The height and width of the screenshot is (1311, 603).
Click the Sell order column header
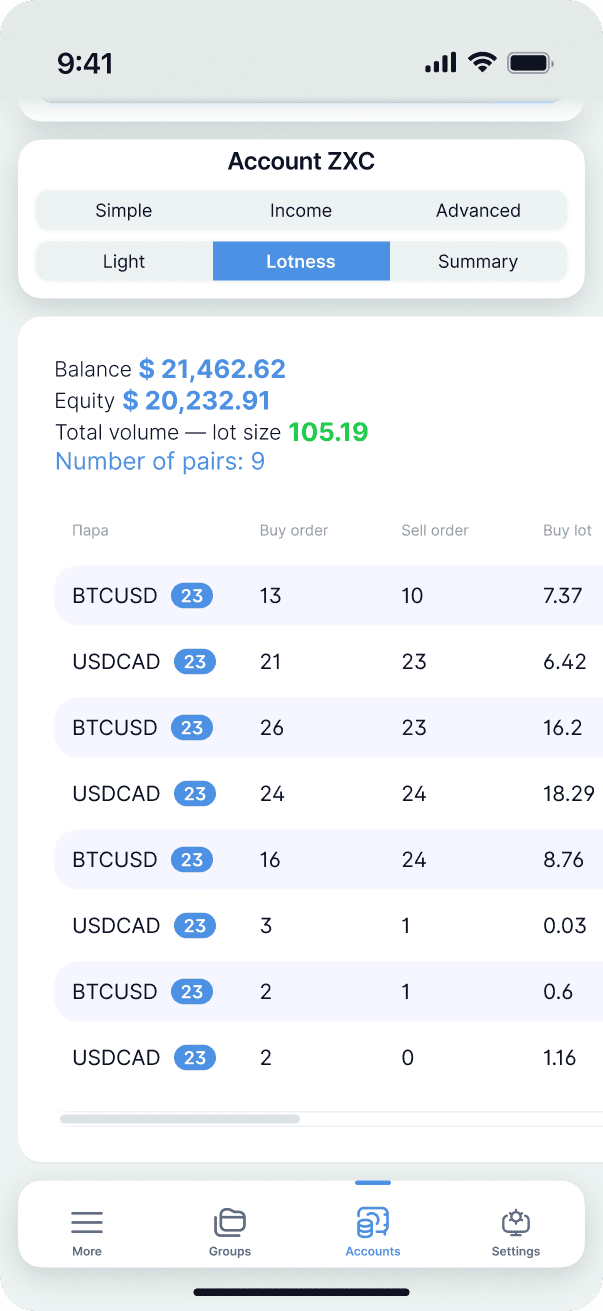(435, 531)
